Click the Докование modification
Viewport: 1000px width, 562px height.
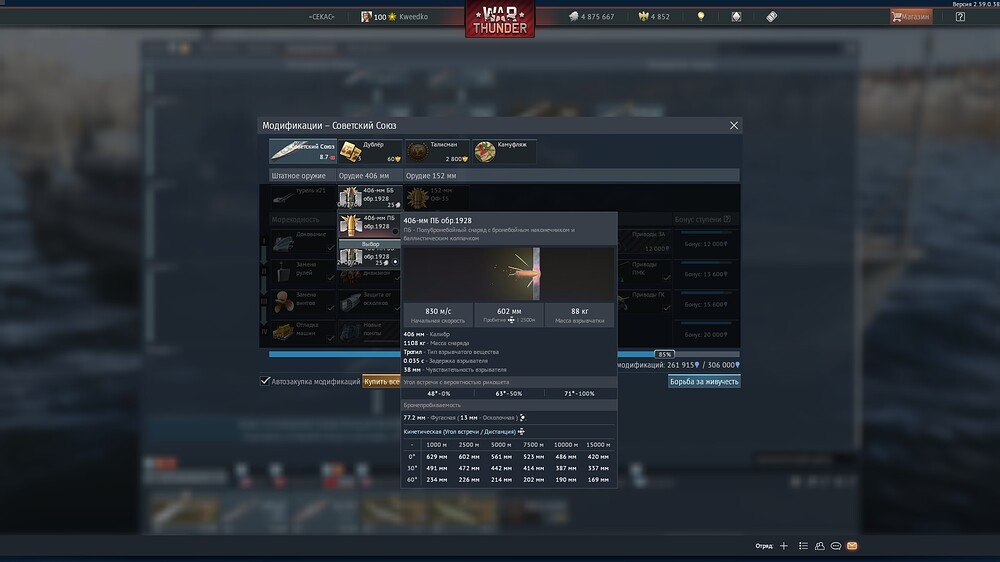[303, 242]
